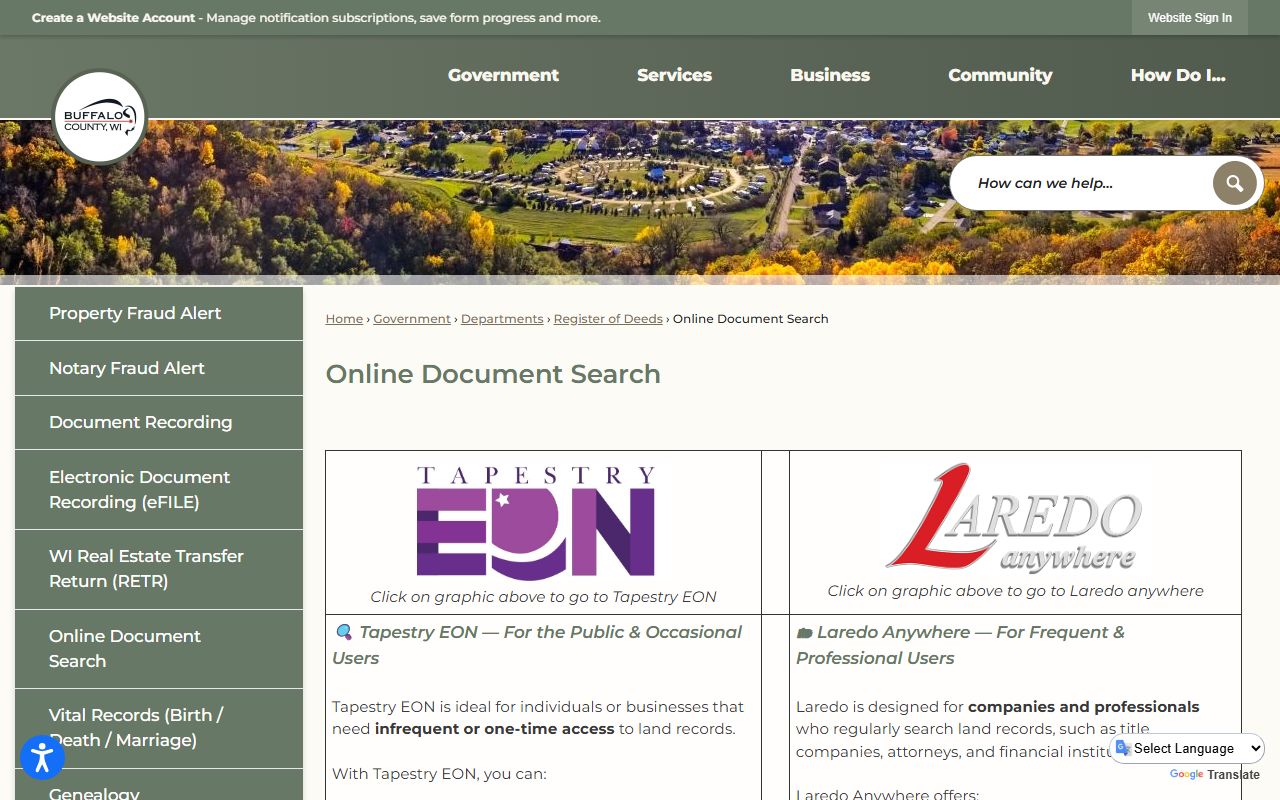The height and width of the screenshot is (800, 1280).
Task: Open the Services menu
Action: pyautogui.click(x=674, y=75)
